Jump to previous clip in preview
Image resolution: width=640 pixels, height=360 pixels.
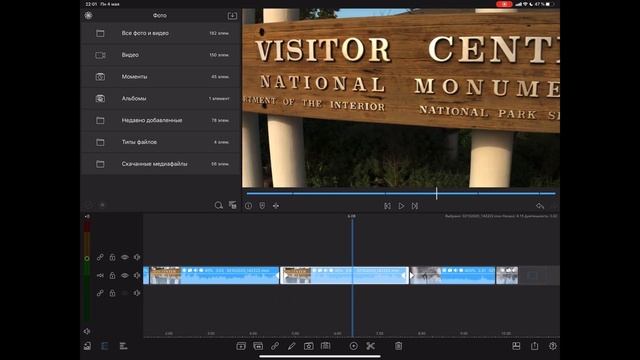pos(387,206)
